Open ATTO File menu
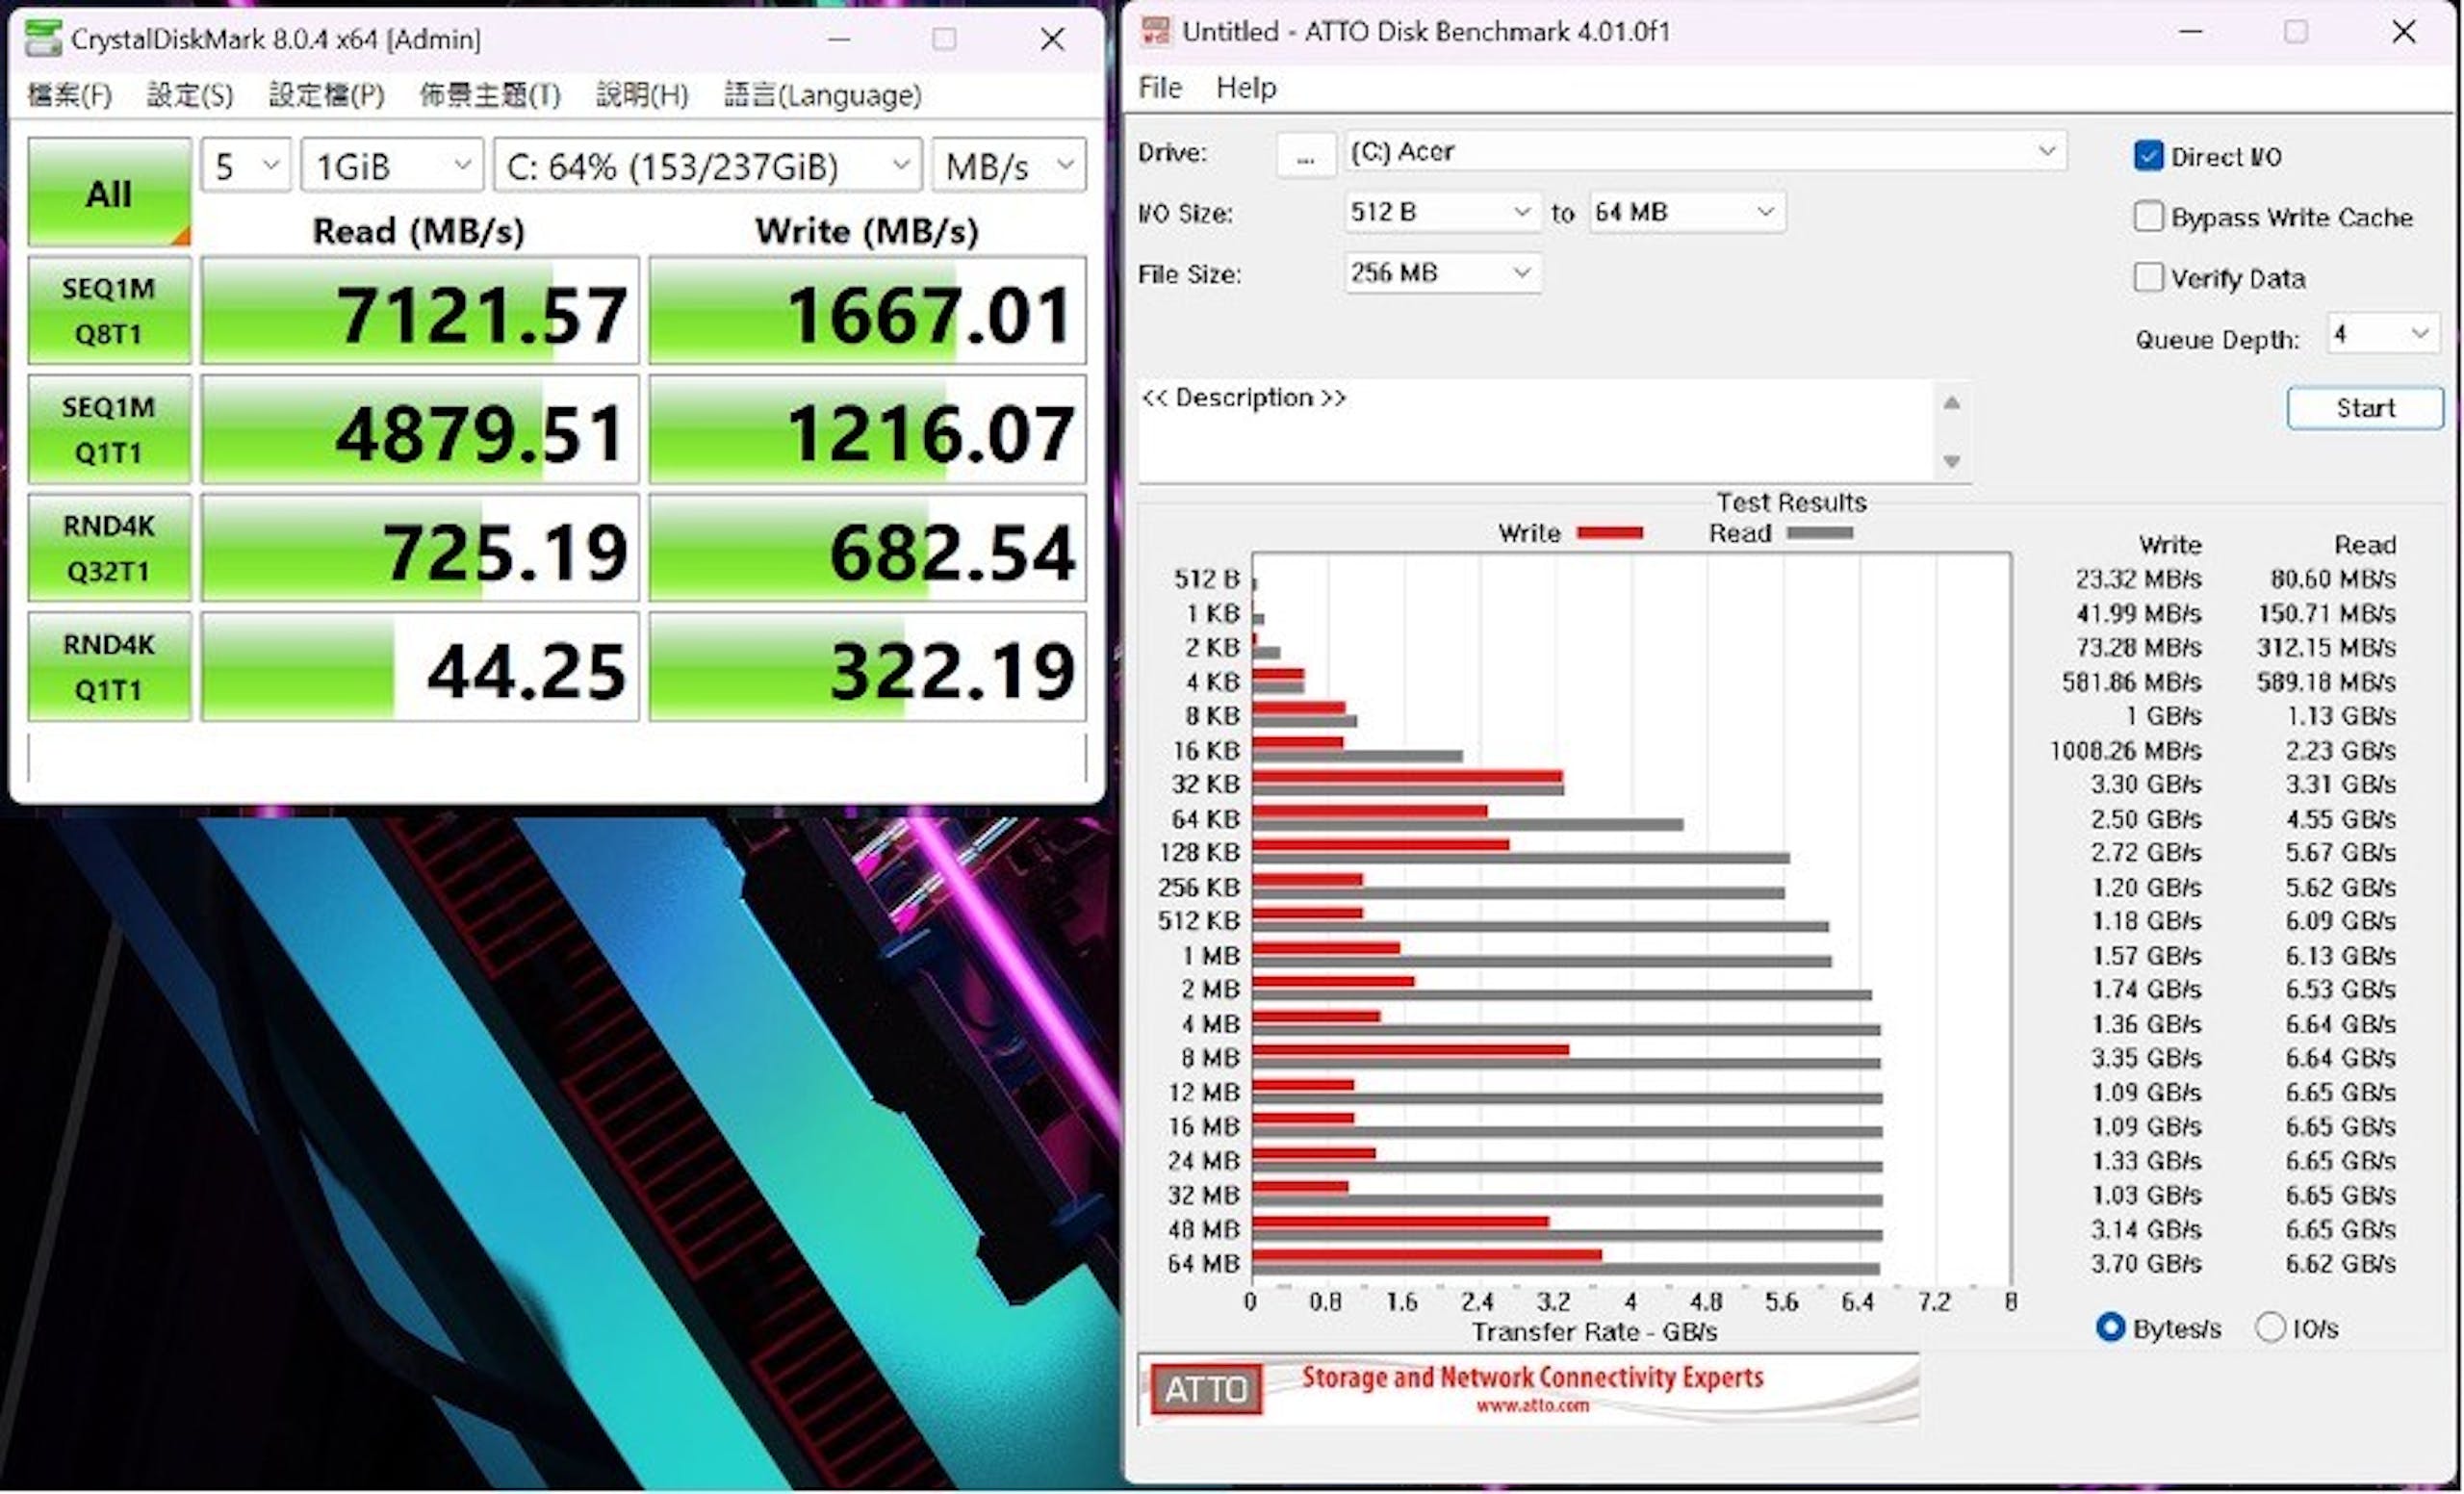2464x1494 pixels. click(x=1160, y=88)
